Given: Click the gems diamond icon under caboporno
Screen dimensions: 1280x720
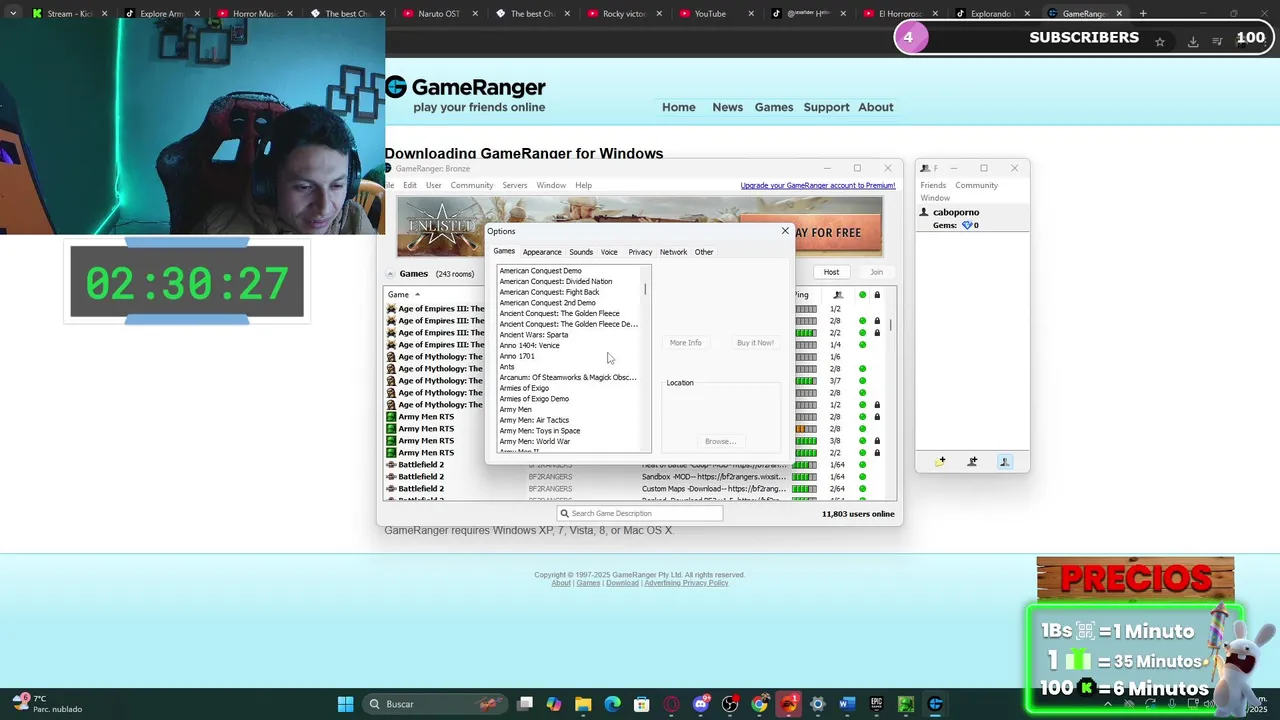Looking at the screenshot, I should pyautogui.click(x=967, y=225).
